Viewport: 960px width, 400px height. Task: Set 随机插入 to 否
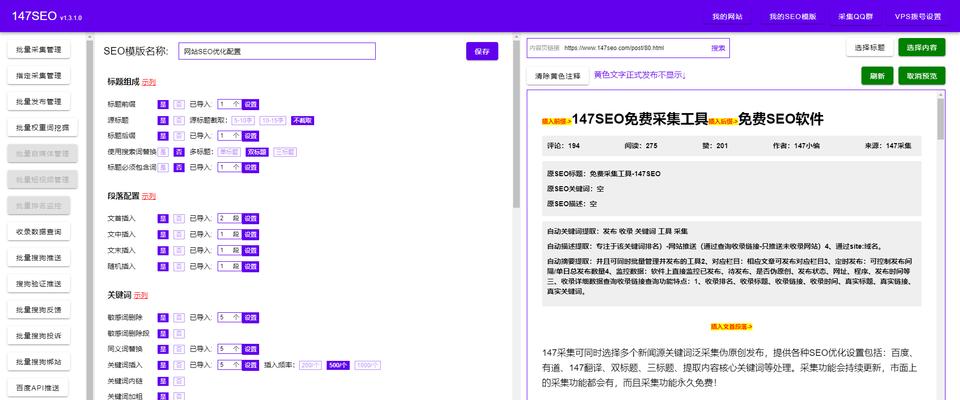coord(179,266)
